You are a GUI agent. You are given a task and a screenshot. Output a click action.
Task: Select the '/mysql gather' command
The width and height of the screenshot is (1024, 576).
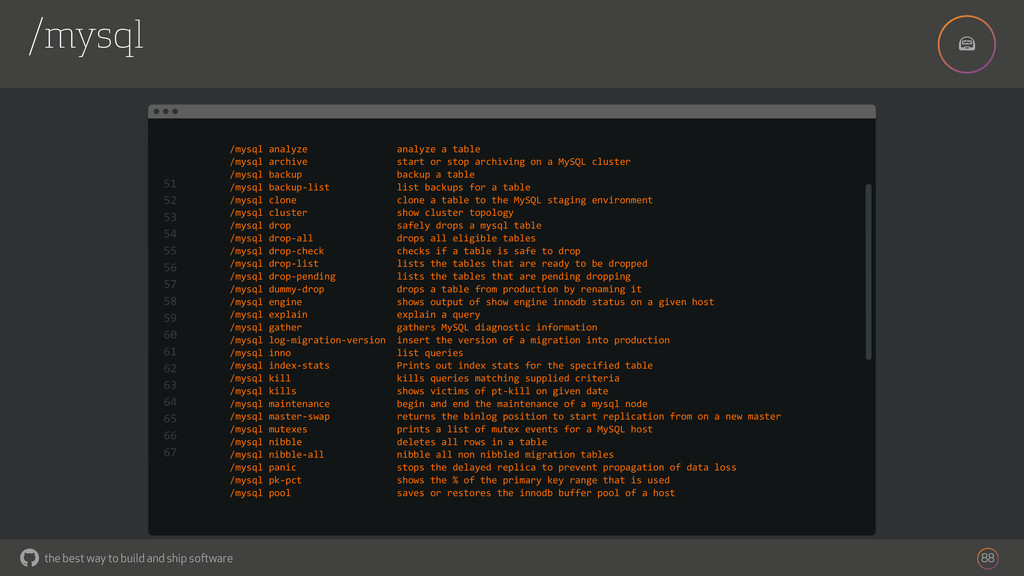266,327
